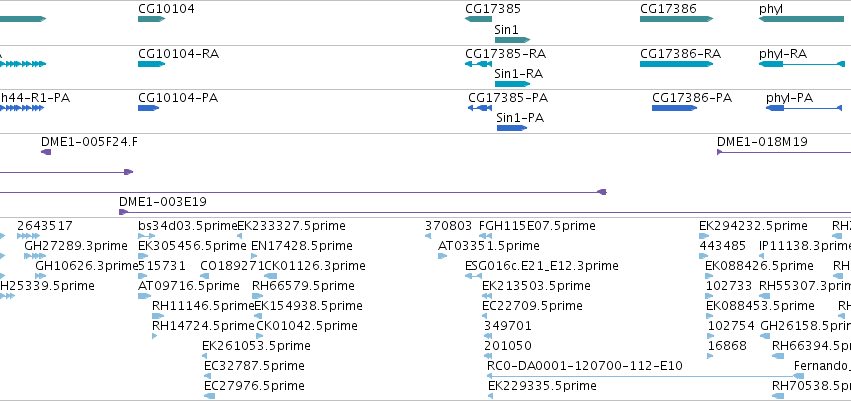Image resolution: width=851 pixels, height=401 pixels.
Task: Click the DME1-003E19 clone label
Action: pyautogui.click(x=163, y=202)
